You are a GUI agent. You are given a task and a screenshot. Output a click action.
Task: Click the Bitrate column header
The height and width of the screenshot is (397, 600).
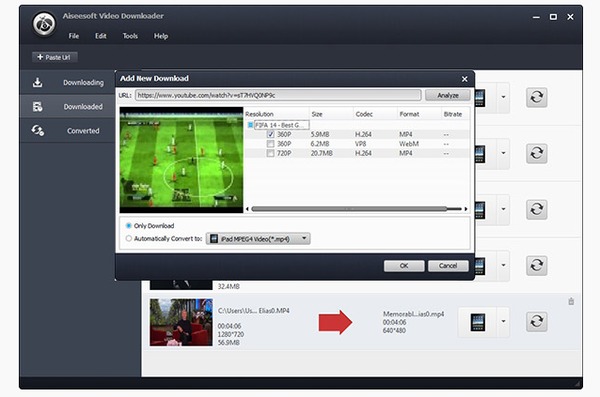click(455, 114)
